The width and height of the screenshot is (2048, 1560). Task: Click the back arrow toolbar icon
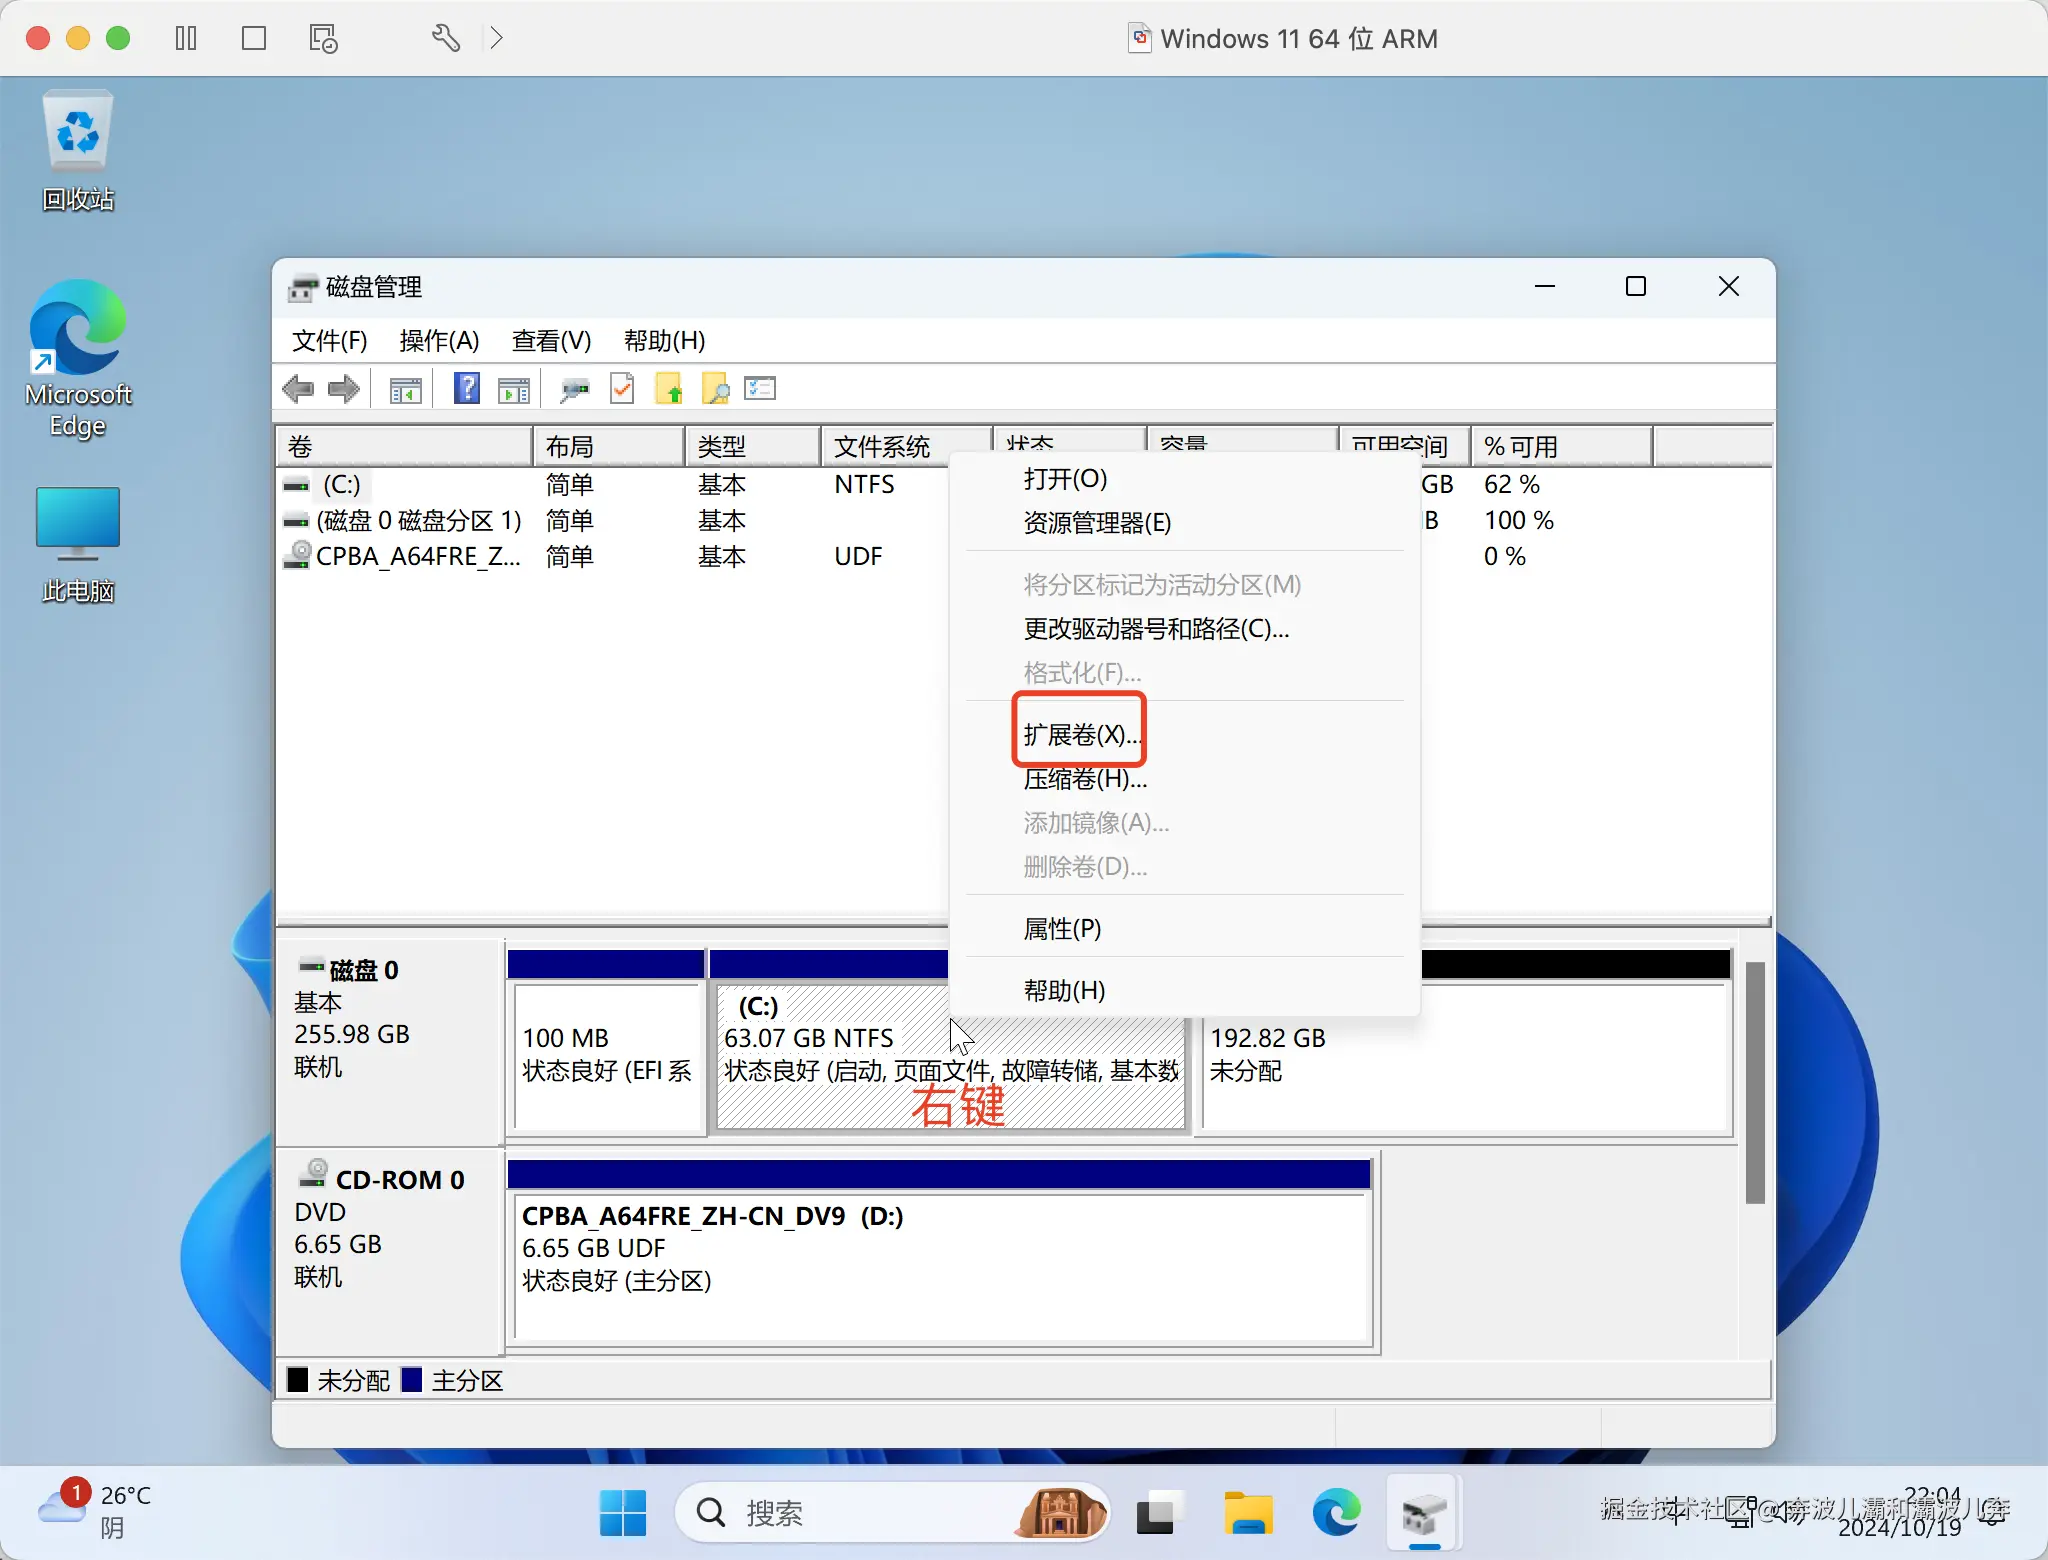pos(298,389)
